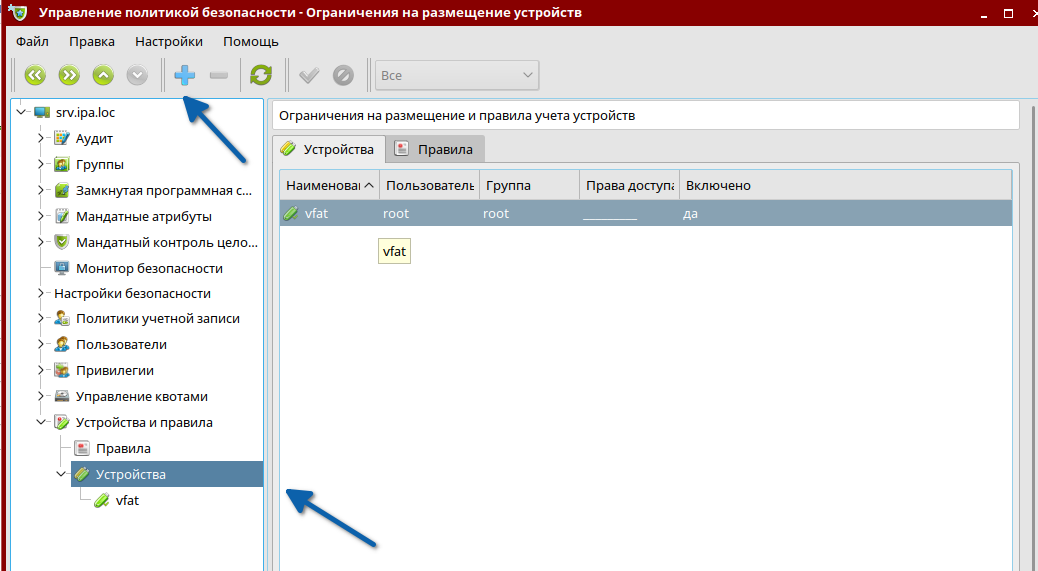The height and width of the screenshot is (571, 1038).
Task: Open the 'Все' filter dropdown
Action: 457,75
